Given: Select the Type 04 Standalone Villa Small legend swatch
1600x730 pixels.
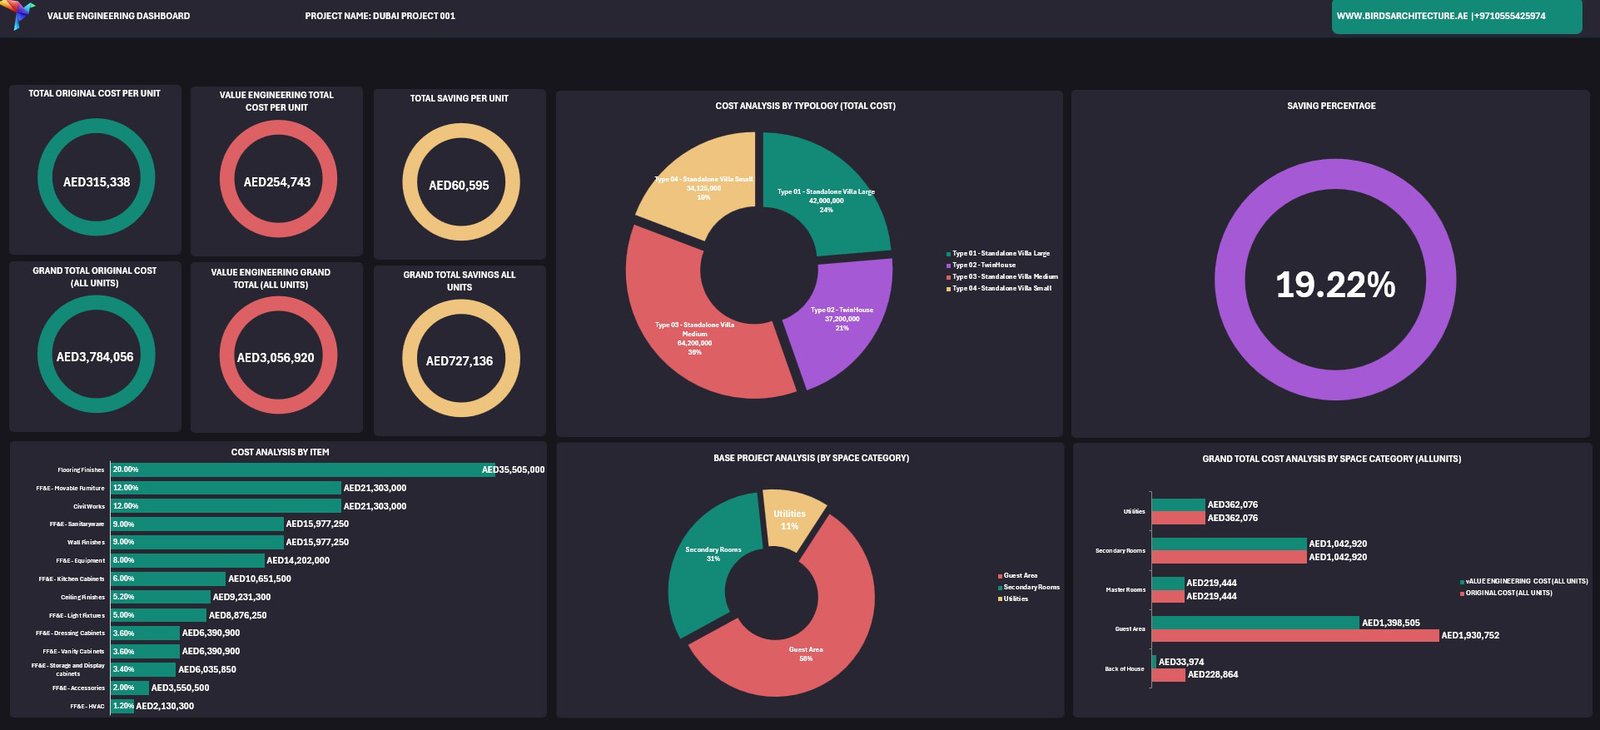Looking at the screenshot, I should [x=948, y=289].
